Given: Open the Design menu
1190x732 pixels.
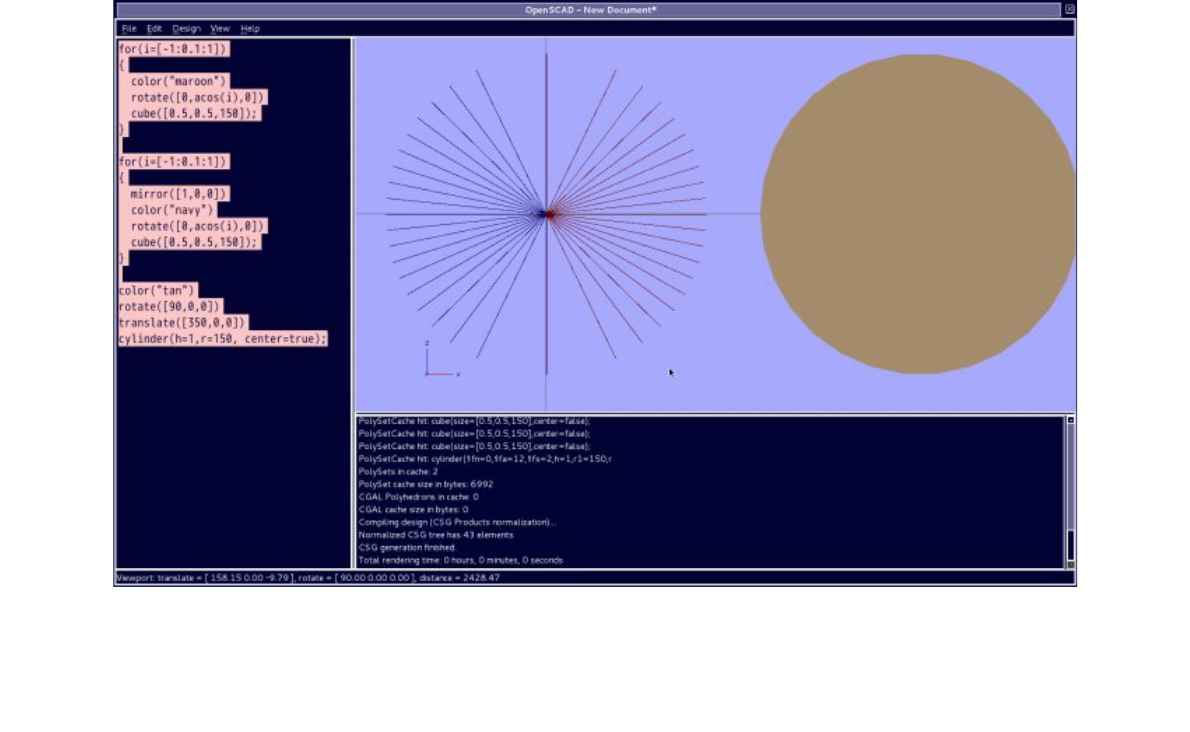Looking at the screenshot, I should point(186,28).
